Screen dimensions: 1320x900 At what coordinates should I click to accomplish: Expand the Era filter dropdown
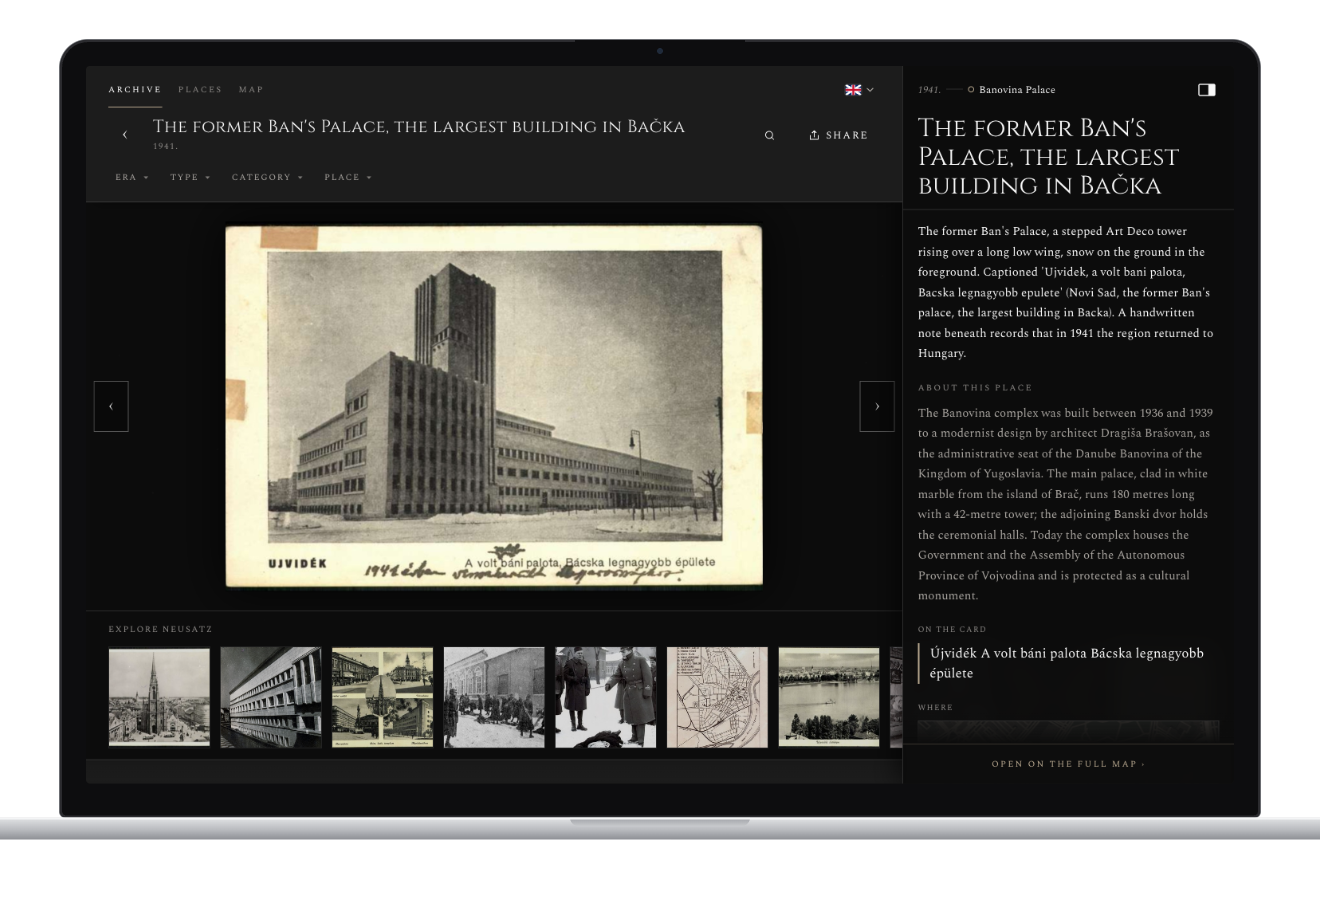(x=132, y=177)
